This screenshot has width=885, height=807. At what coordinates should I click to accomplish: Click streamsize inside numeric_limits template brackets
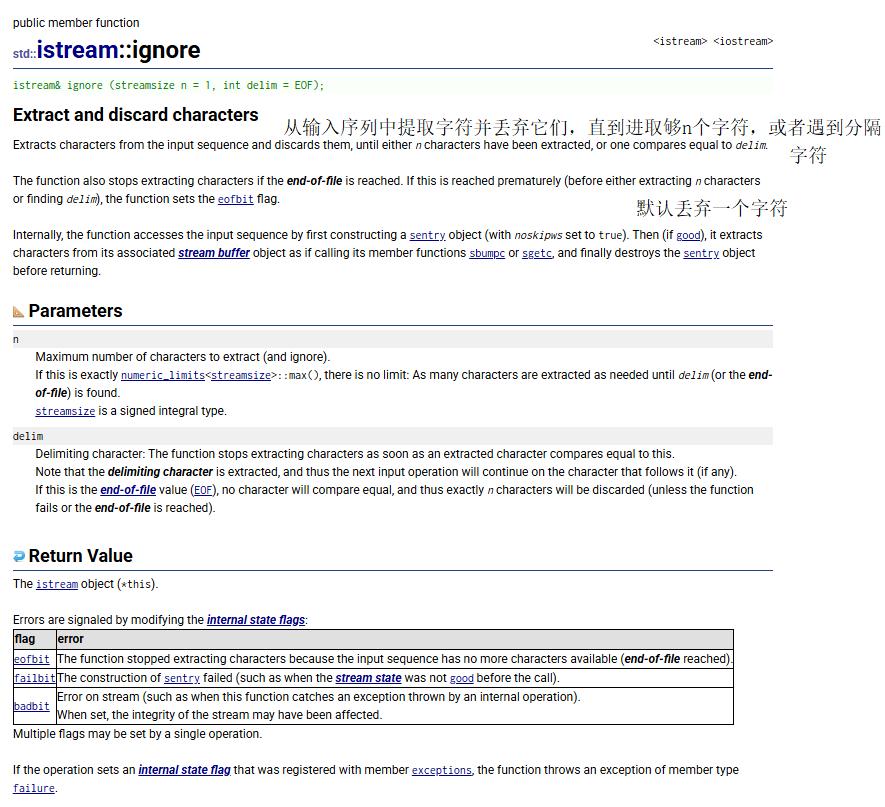[240, 375]
